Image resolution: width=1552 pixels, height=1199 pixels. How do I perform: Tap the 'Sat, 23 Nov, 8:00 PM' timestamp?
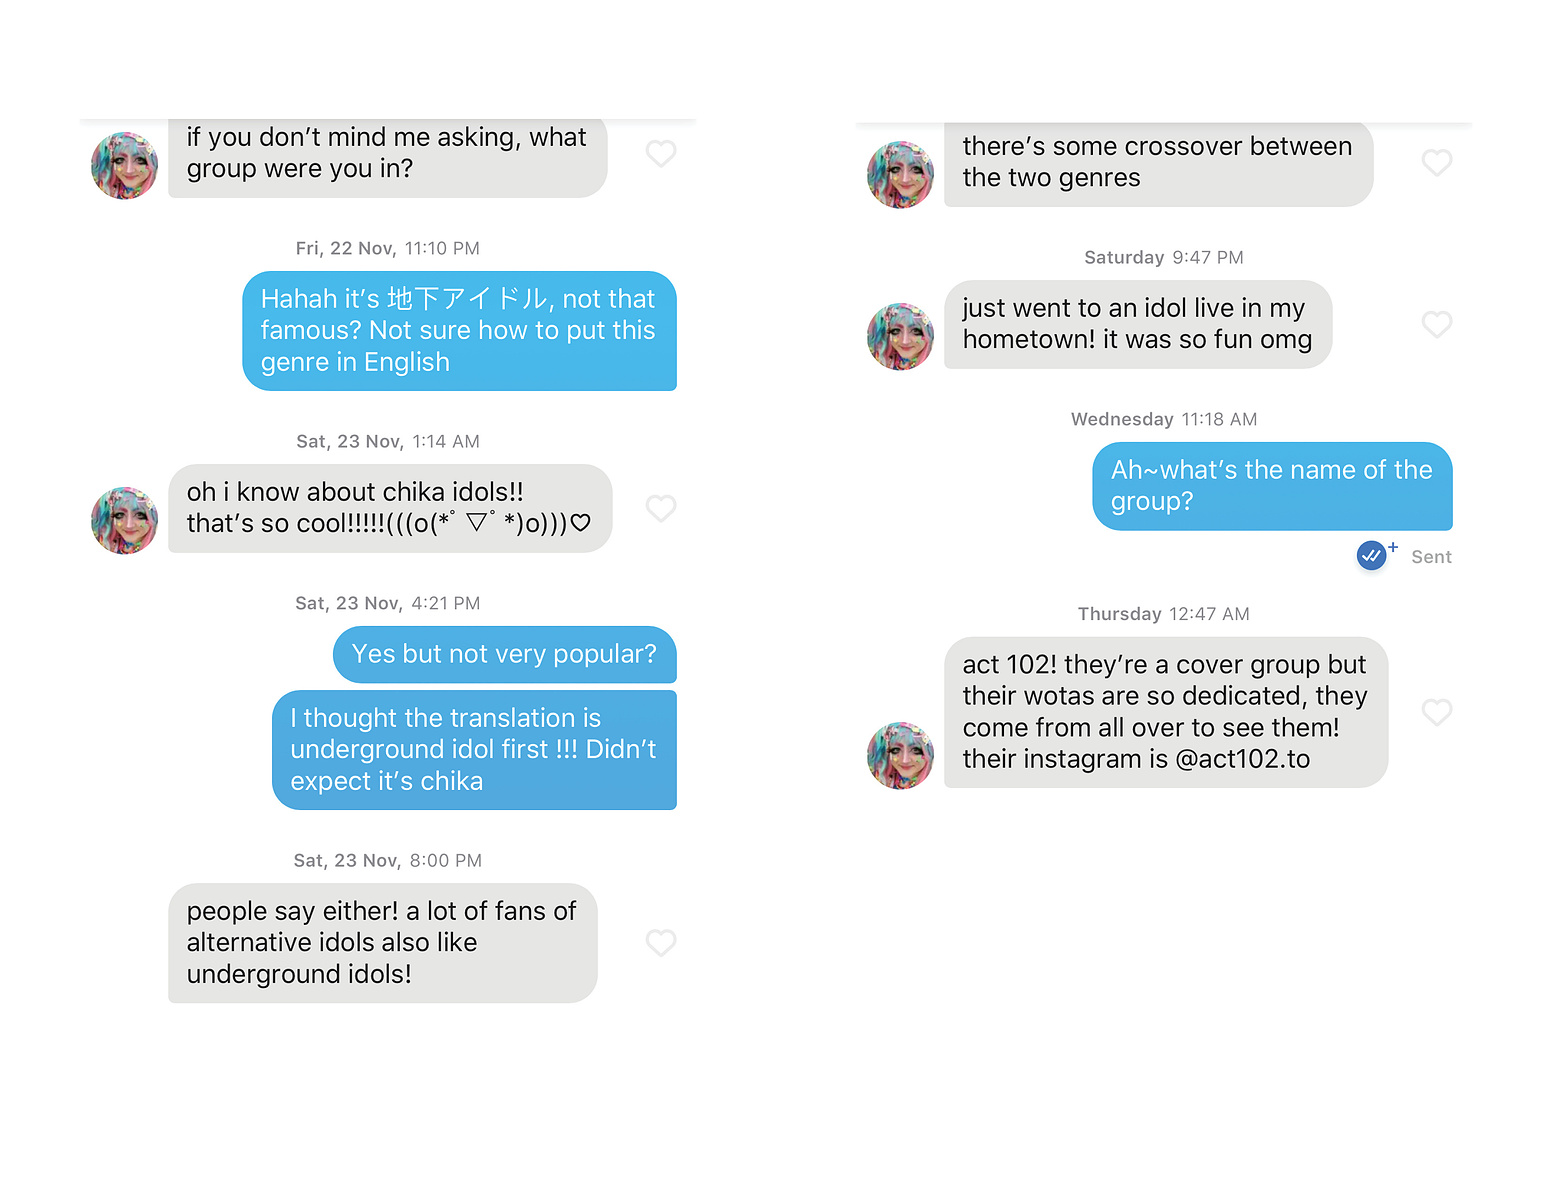[388, 860]
